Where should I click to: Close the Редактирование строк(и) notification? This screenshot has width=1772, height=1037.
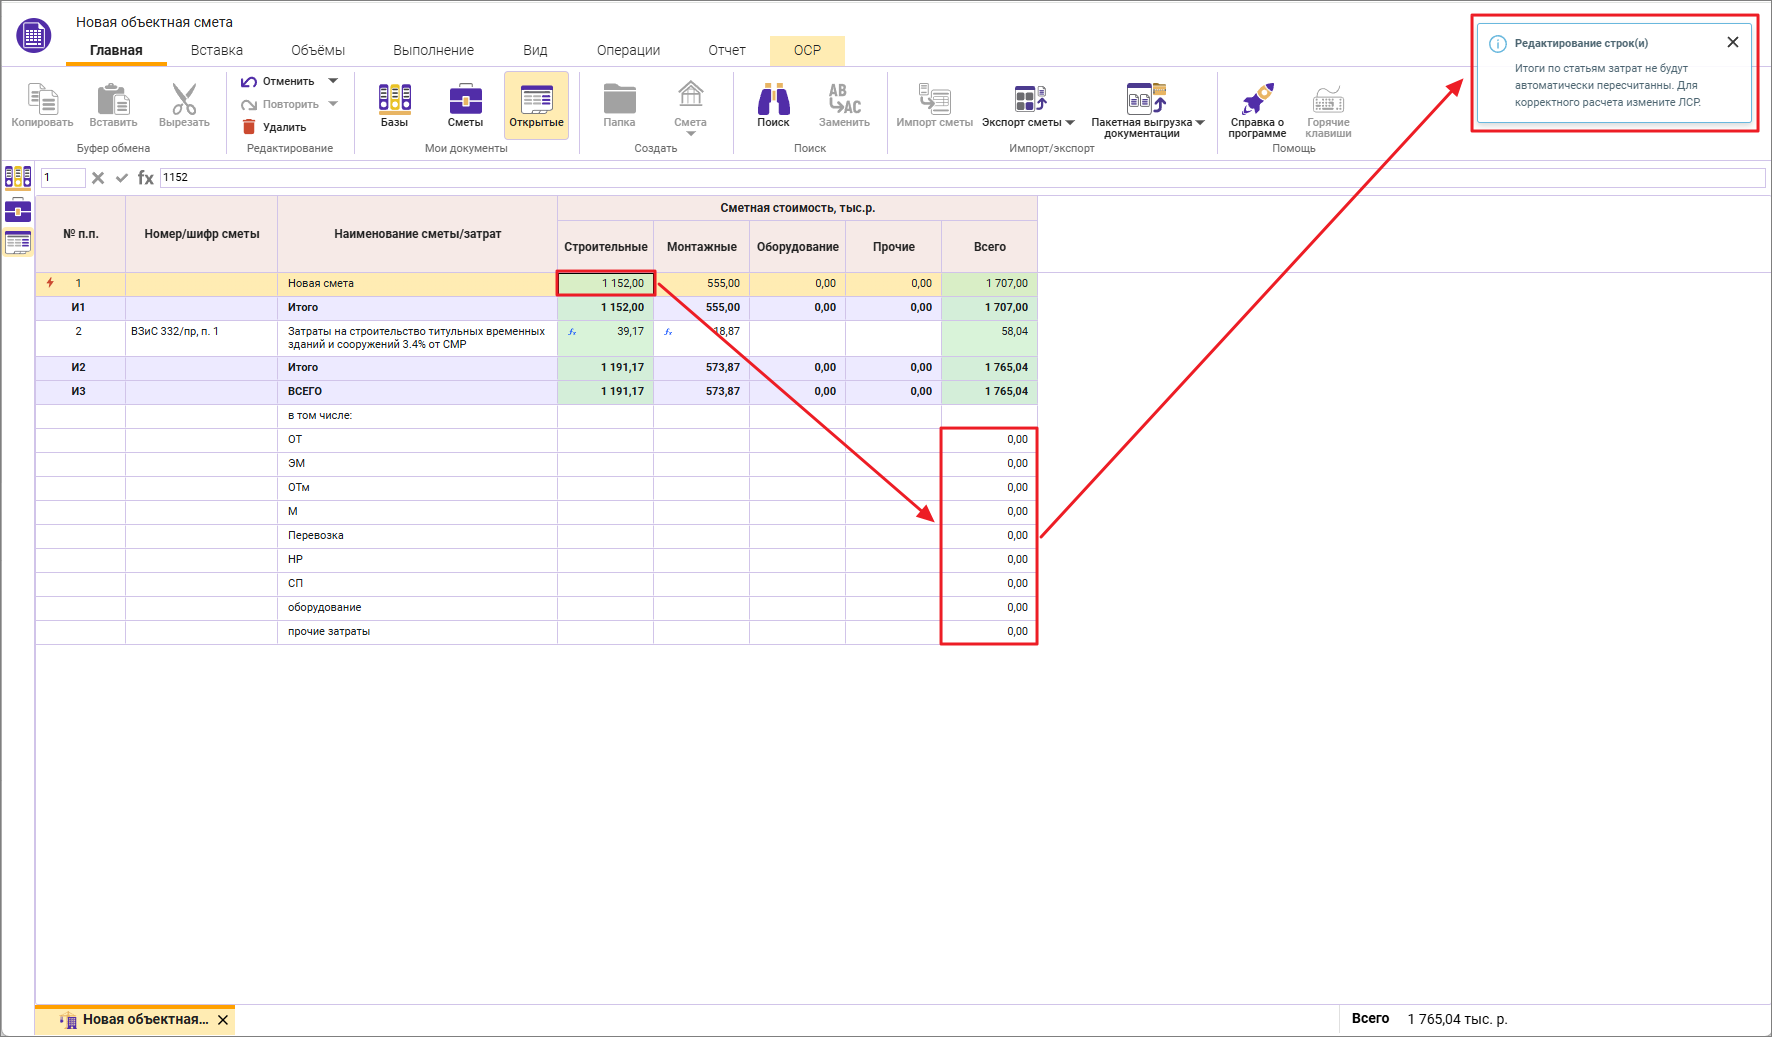click(1732, 42)
